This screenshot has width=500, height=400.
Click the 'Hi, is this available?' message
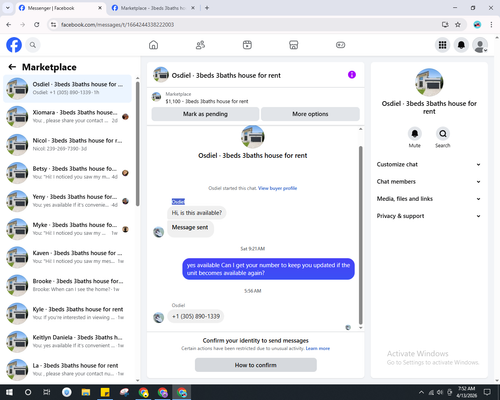197,213
